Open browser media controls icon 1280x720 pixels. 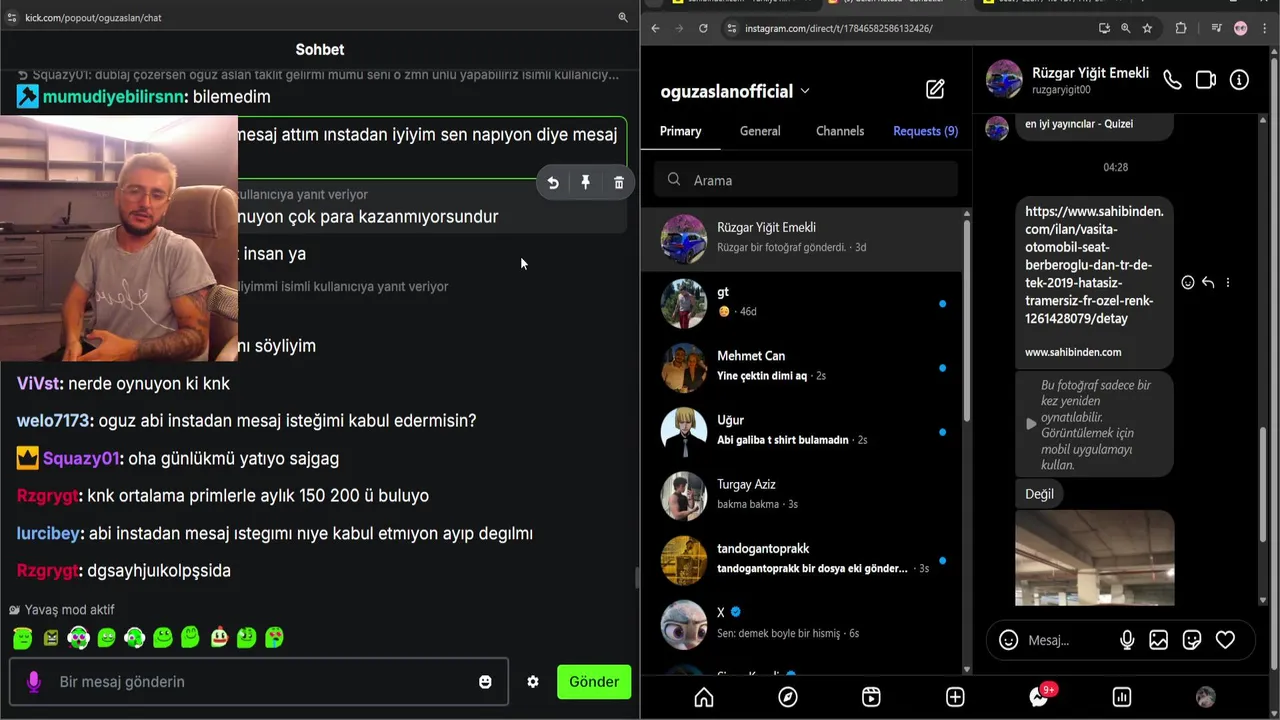point(1217,28)
